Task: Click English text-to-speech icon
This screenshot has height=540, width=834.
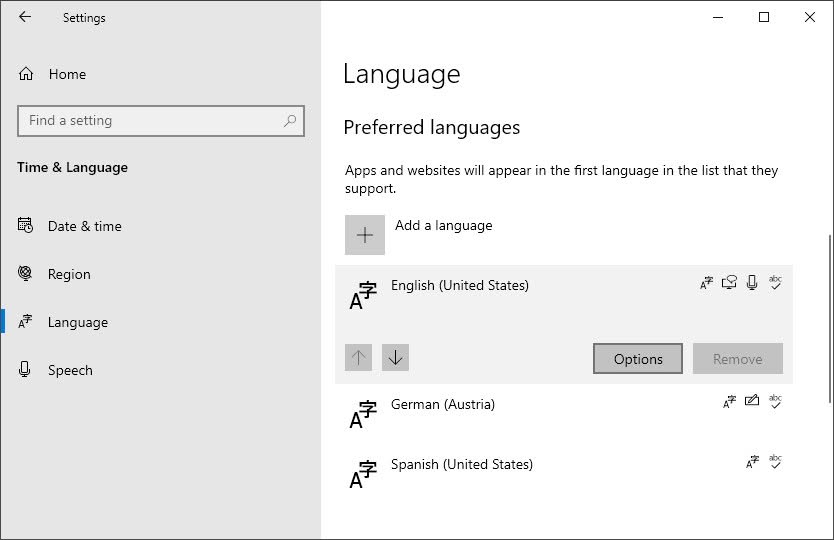Action: click(729, 283)
